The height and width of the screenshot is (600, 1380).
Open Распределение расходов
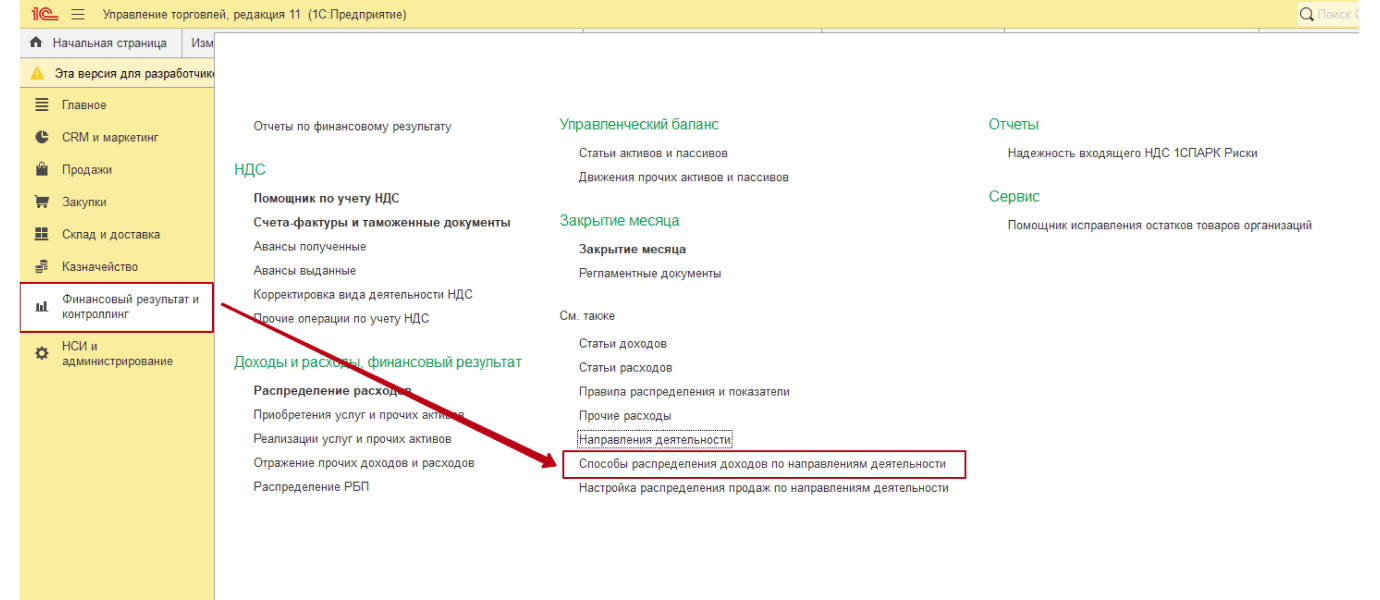[x=332, y=391]
